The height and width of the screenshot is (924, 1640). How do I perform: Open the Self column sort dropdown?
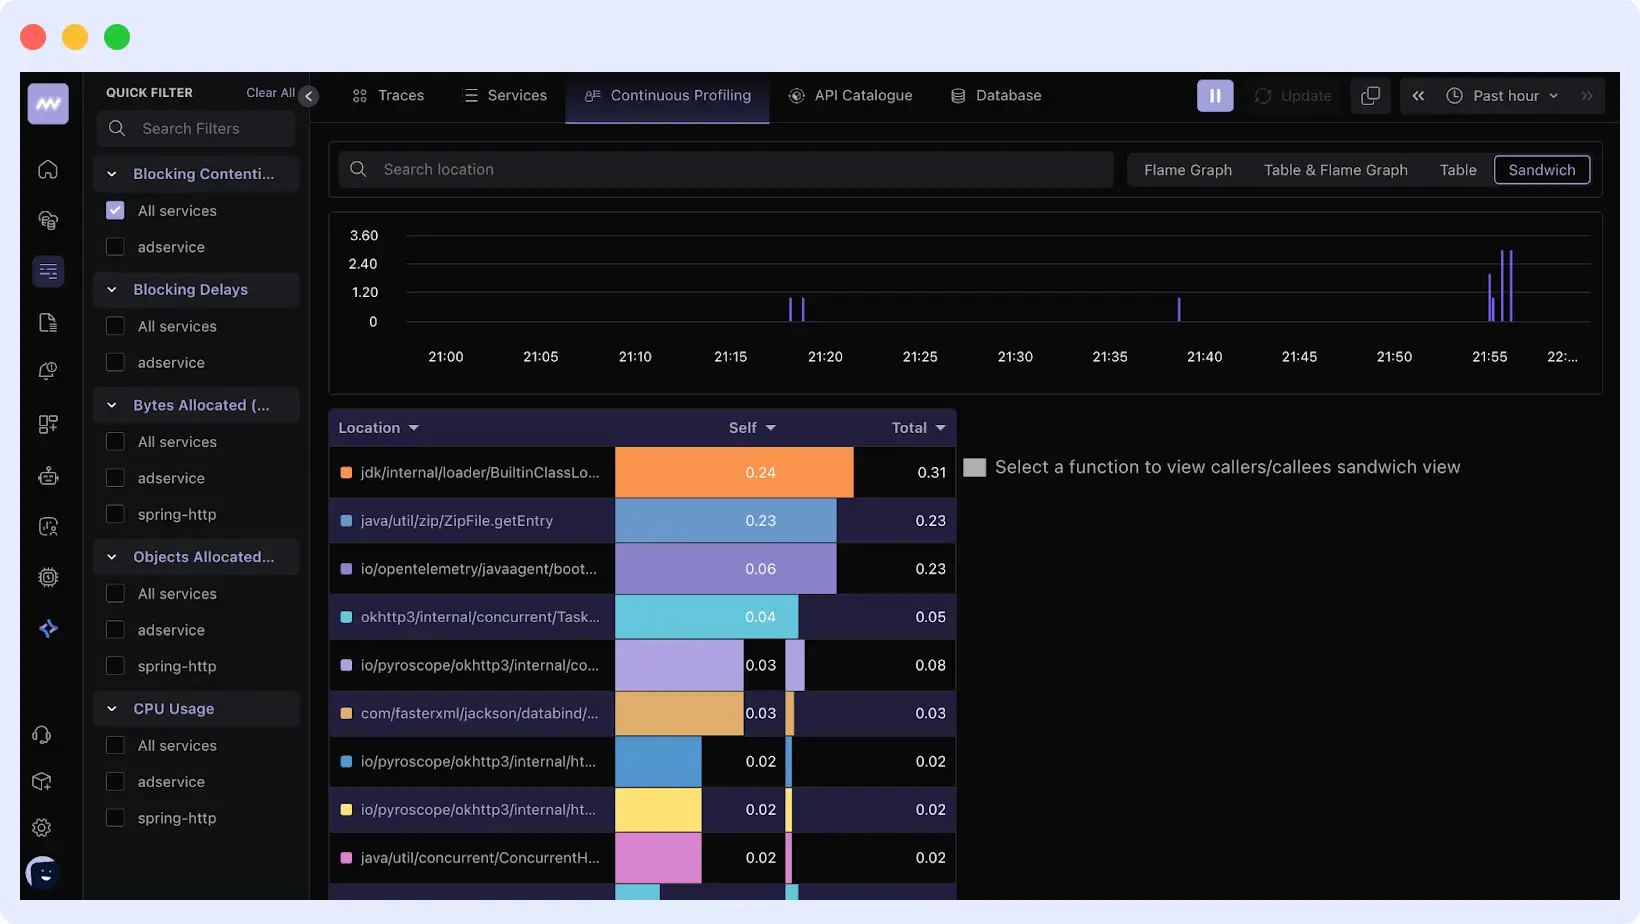(x=752, y=427)
